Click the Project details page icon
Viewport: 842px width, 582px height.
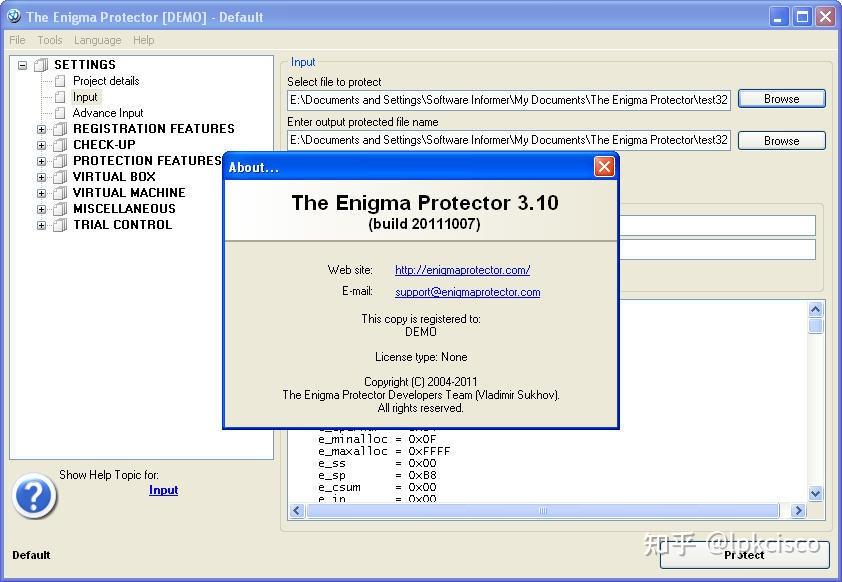[60, 81]
